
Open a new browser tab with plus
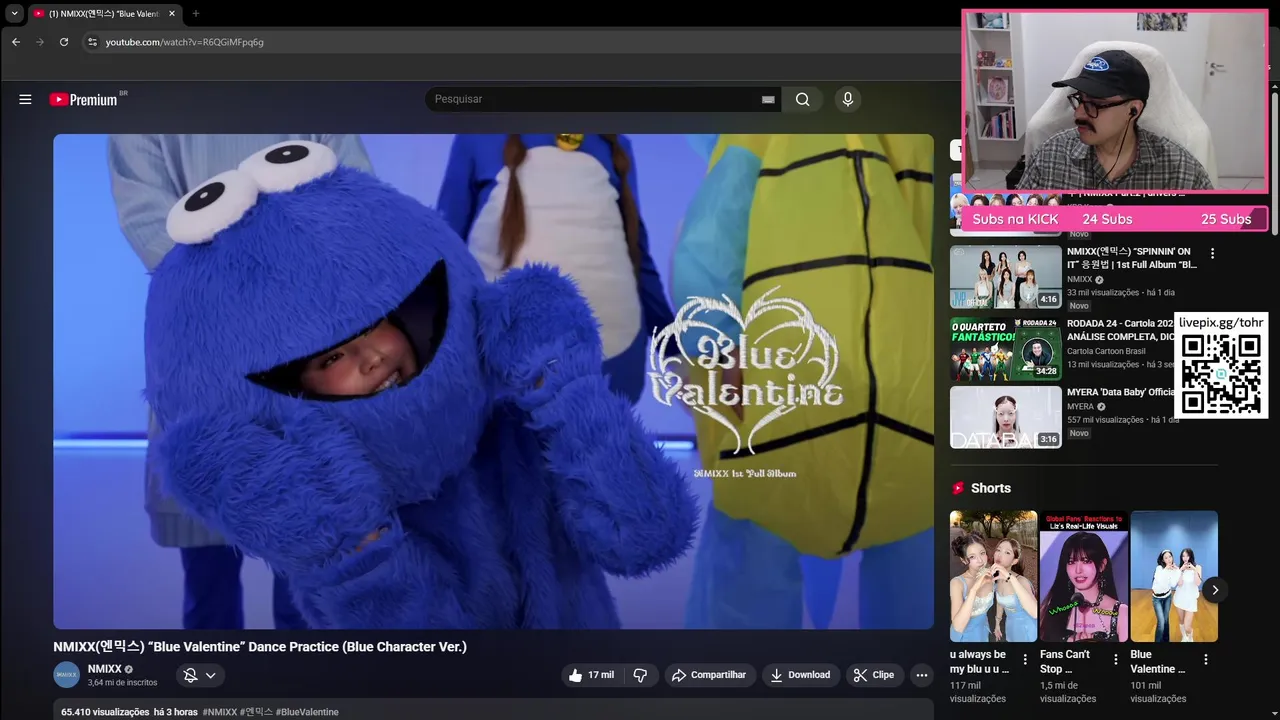point(195,14)
